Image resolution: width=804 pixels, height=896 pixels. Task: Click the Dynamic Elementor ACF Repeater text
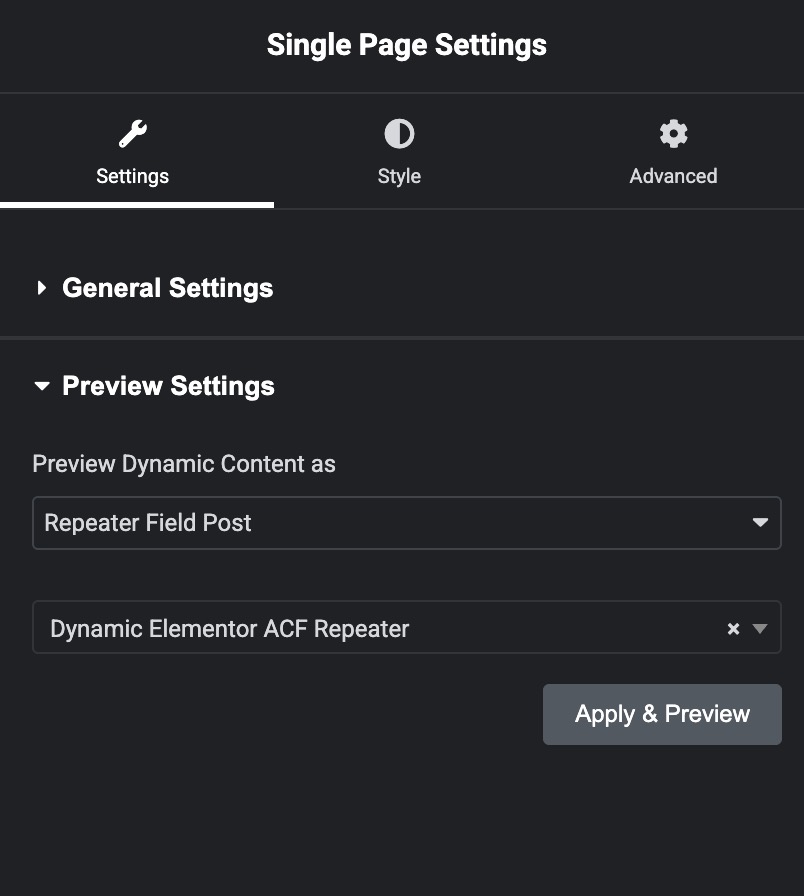click(230, 629)
